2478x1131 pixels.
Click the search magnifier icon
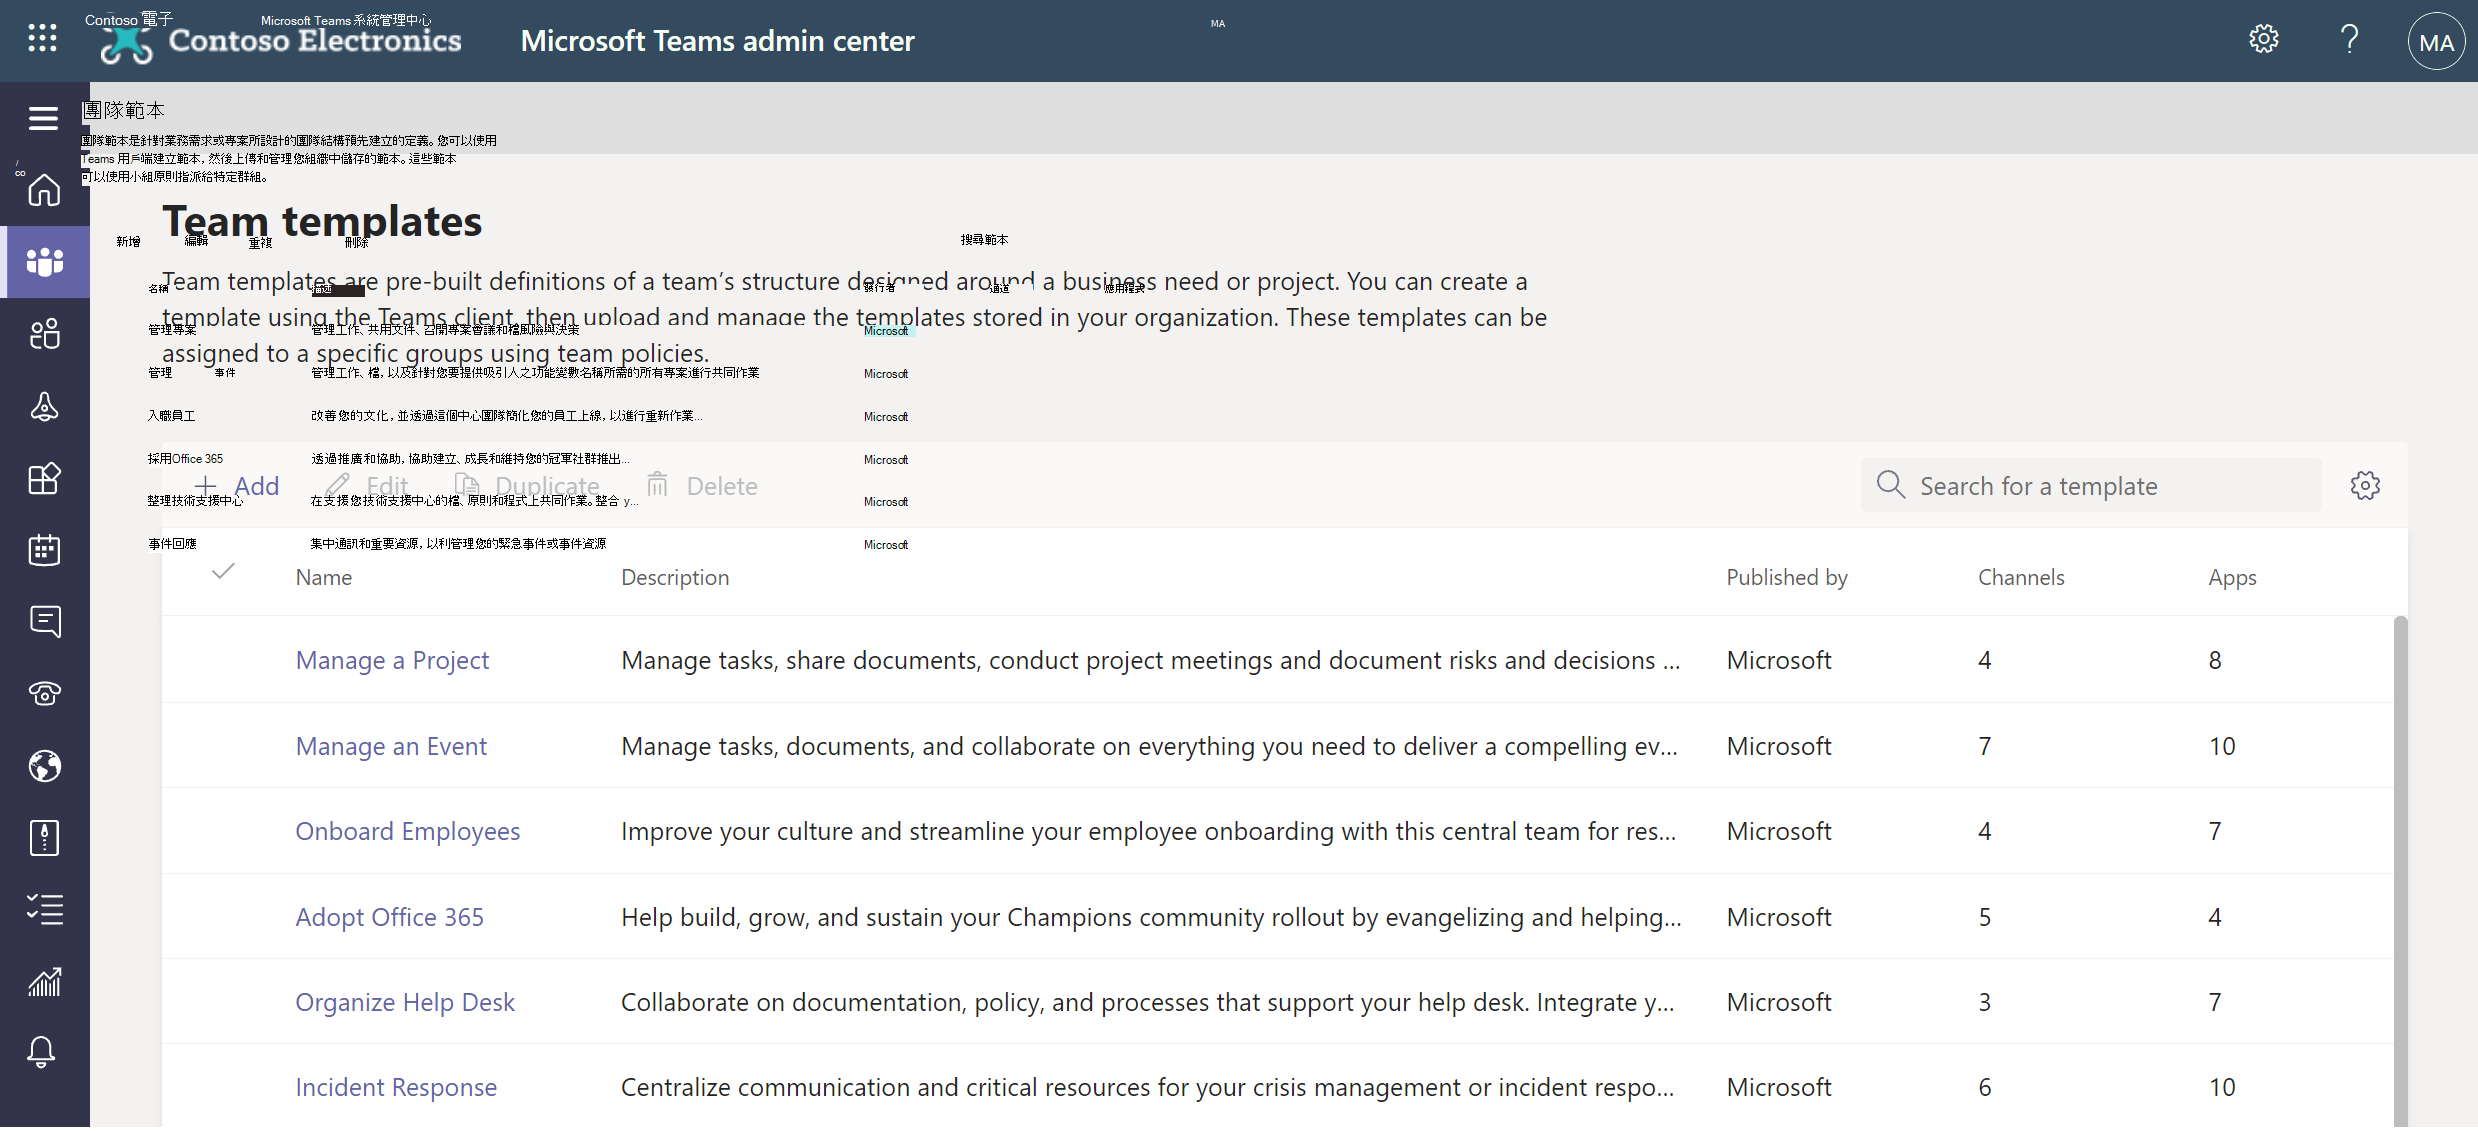(1891, 485)
